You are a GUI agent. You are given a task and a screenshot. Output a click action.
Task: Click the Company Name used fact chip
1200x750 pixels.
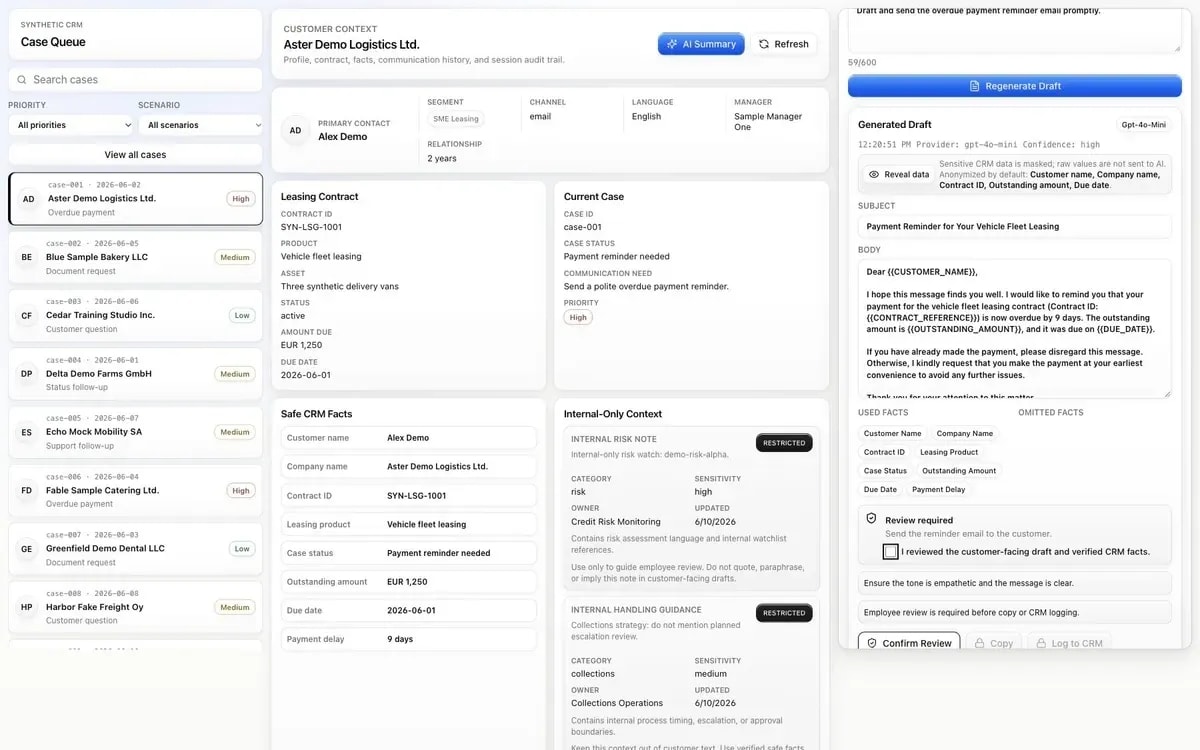(x=965, y=434)
